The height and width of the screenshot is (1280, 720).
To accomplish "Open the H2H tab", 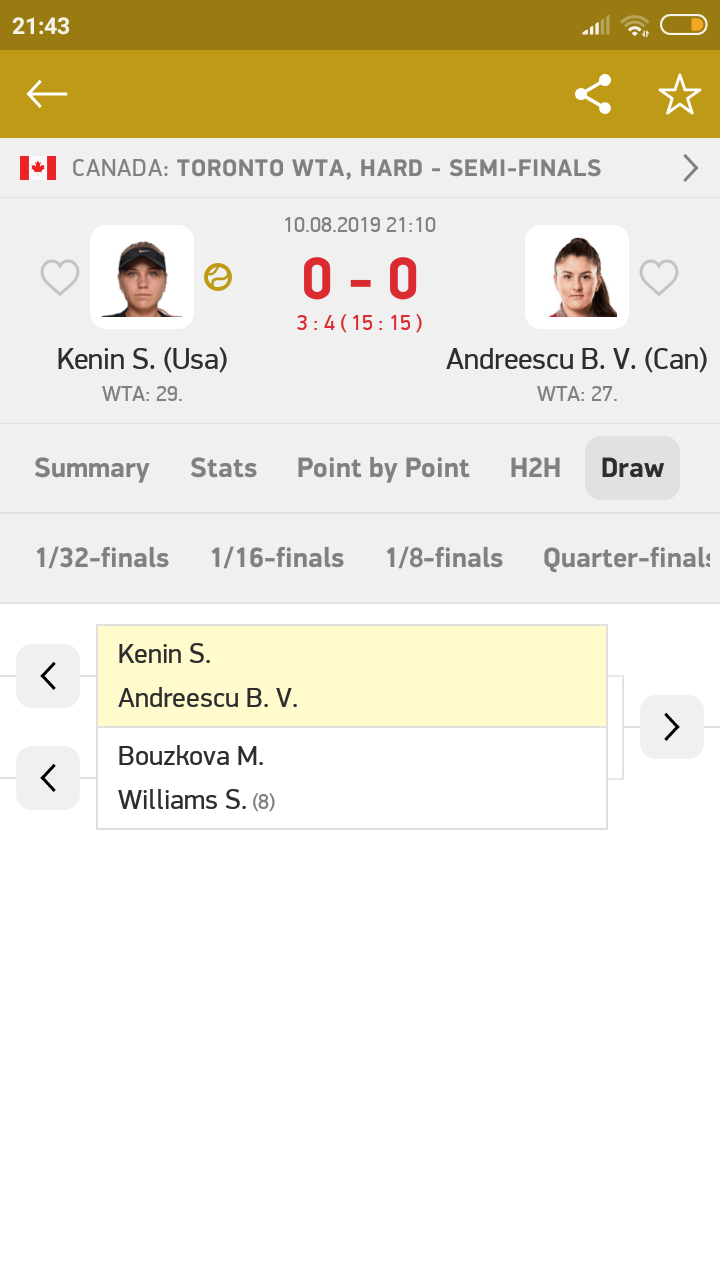I will pyautogui.click(x=534, y=467).
